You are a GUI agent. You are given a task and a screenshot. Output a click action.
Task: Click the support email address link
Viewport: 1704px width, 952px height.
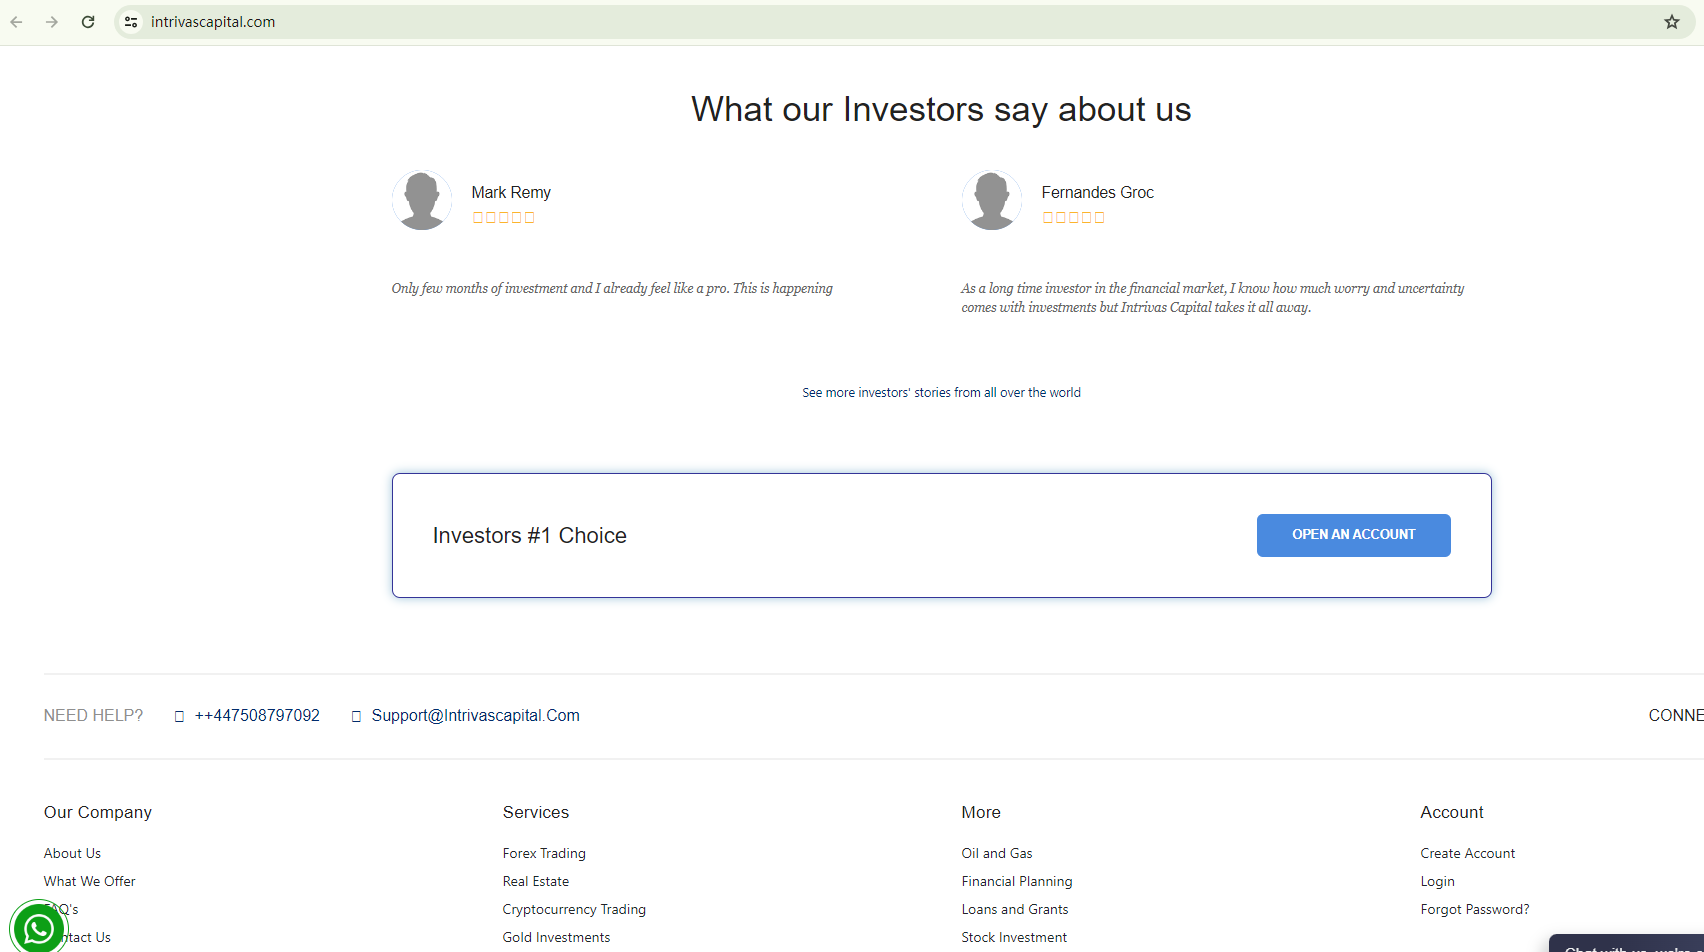tap(475, 716)
